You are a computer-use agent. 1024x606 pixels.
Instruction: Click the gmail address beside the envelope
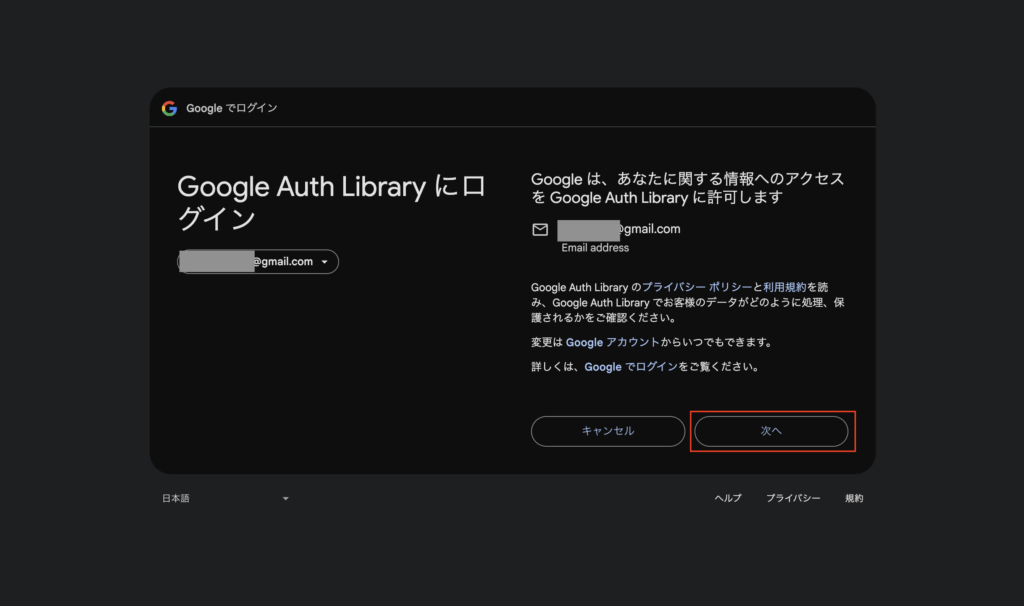pyautogui.click(x=620, y=229)
